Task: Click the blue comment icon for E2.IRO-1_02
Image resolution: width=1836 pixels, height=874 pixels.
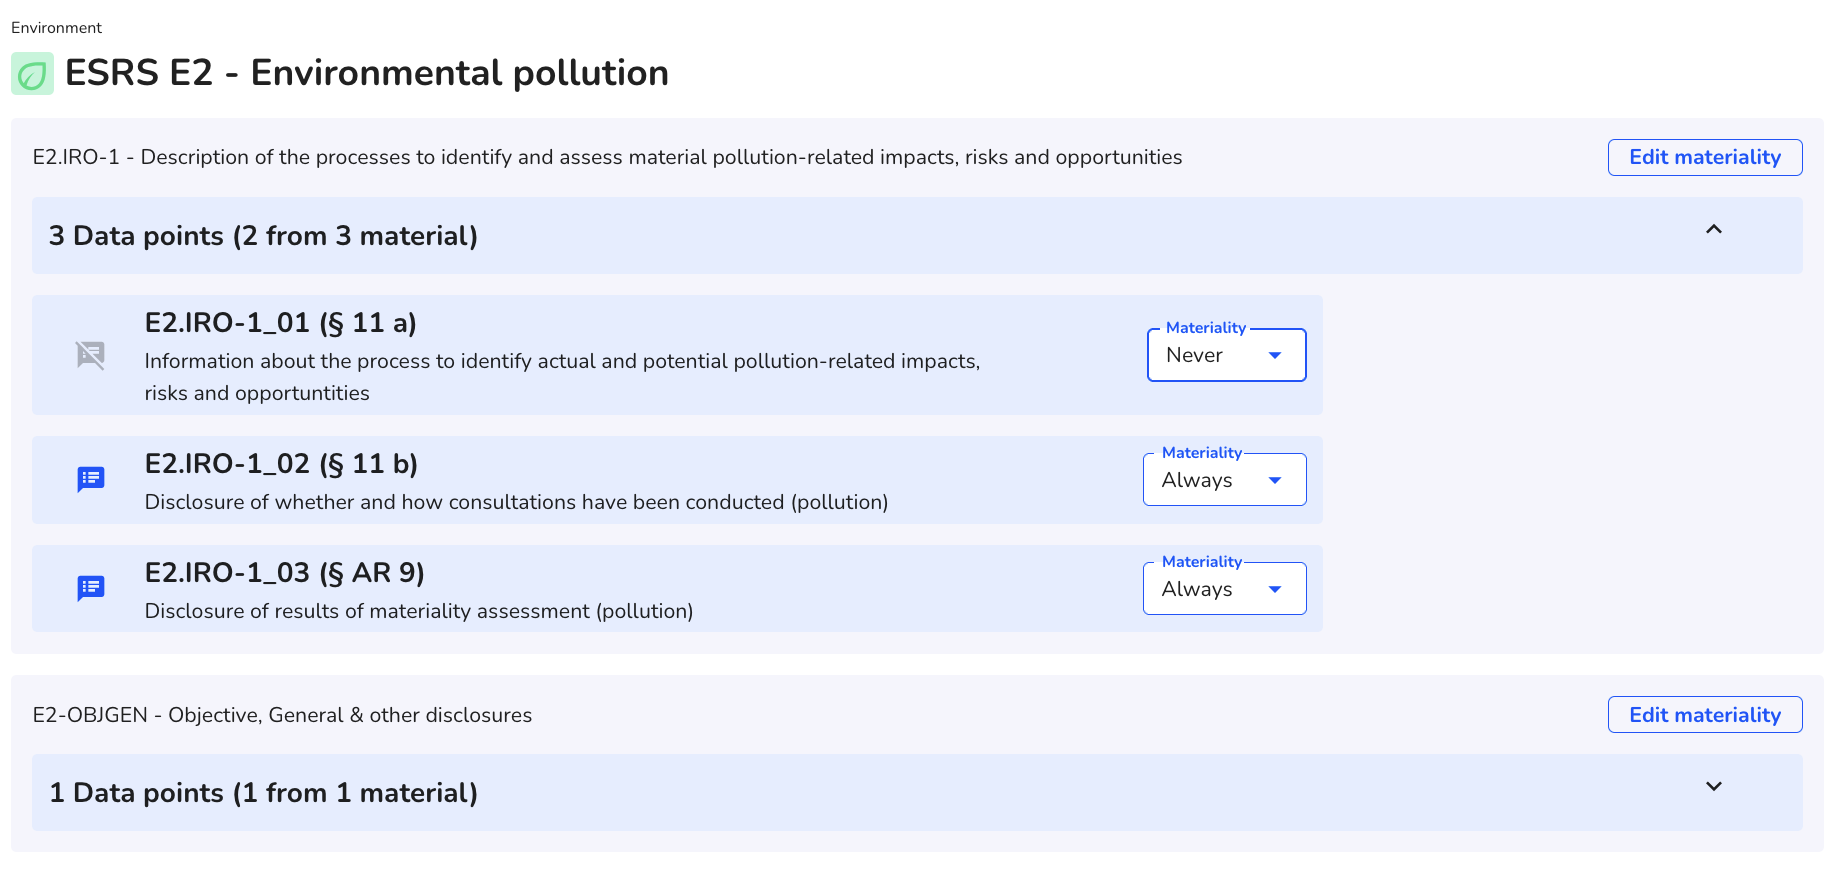Action: point(91,480)
